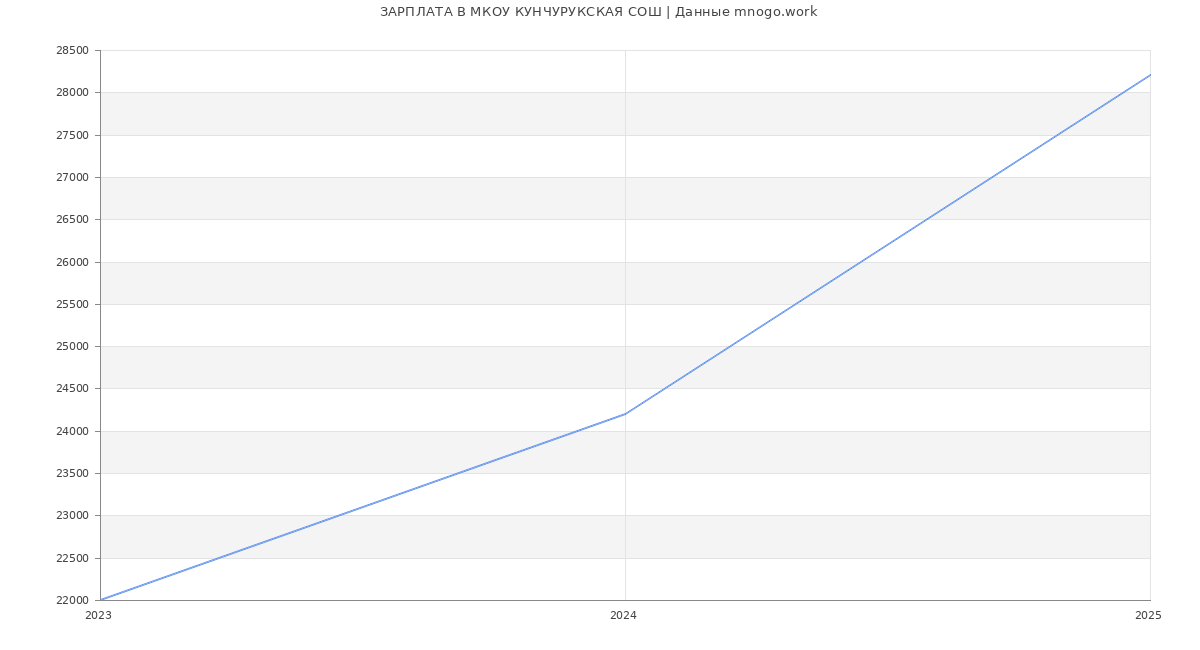The image size is (1200, 650).
Task: Click the 2024 x-axis label
Action: tap(623, 616)
